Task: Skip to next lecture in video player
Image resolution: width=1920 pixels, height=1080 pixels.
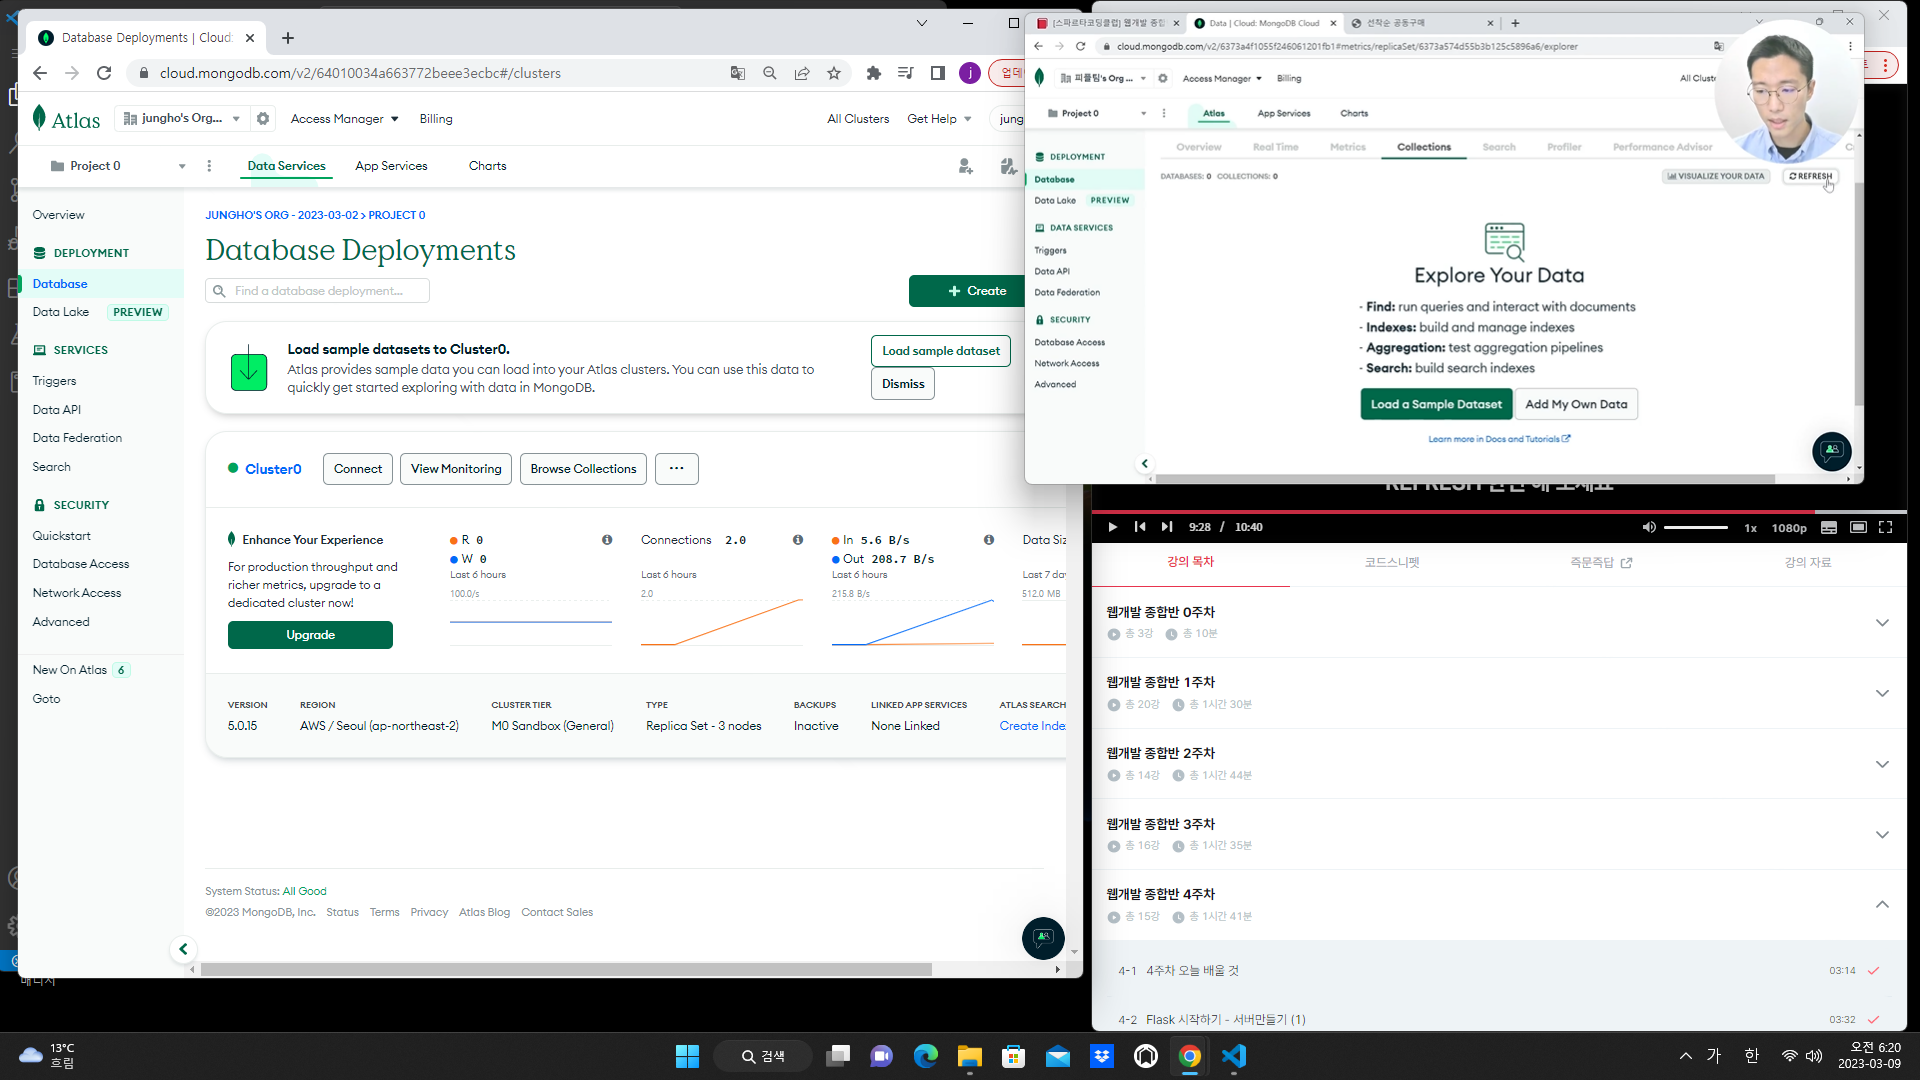Action: (x=1167, y=527)
